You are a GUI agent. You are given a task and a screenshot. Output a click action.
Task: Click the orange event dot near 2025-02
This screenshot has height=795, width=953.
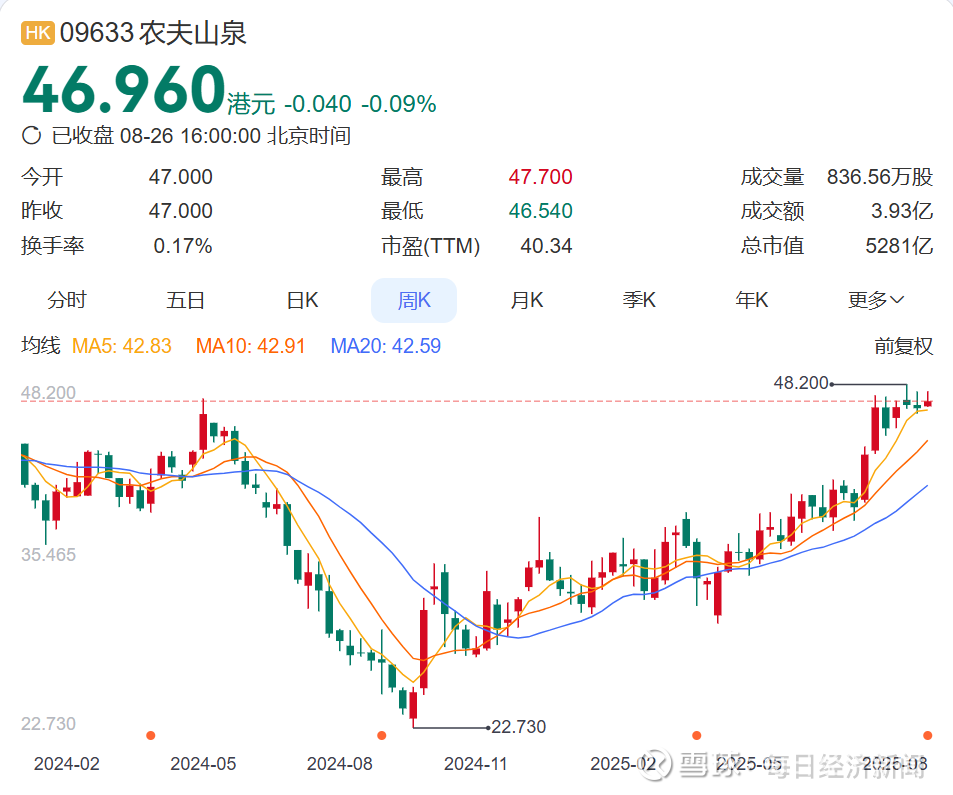click(697, 735)
